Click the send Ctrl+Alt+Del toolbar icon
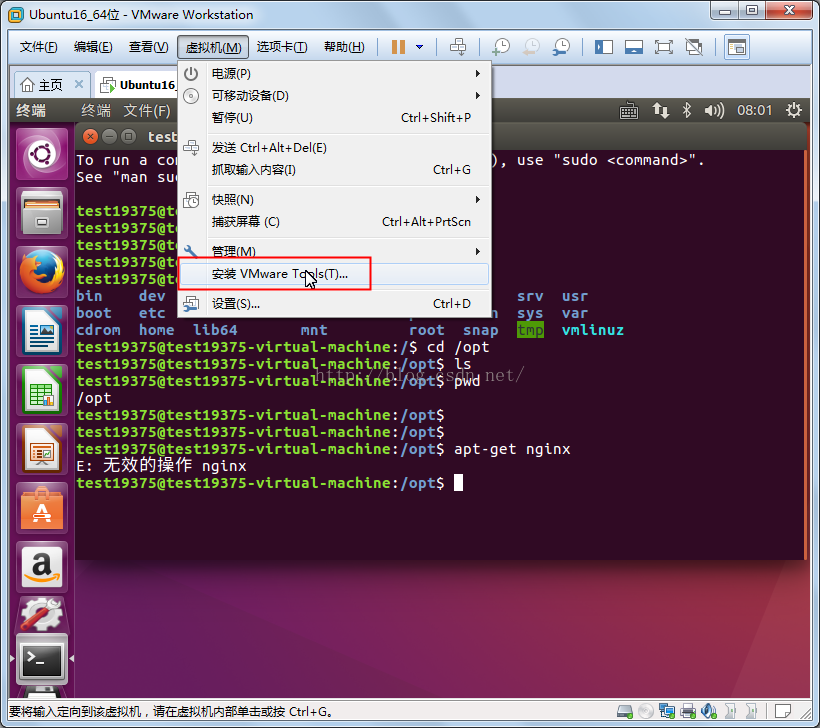The image size is (820, 728). (x=458, y=47)
